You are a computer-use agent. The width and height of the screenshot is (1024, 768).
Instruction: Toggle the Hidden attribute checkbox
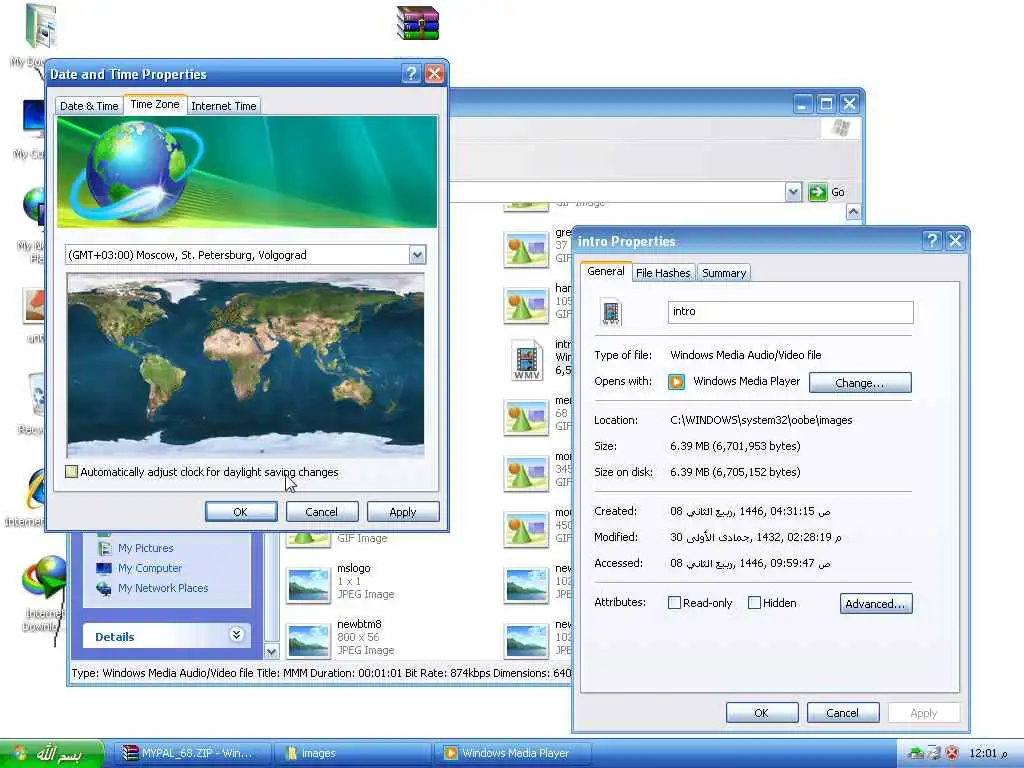coord(754,603)
